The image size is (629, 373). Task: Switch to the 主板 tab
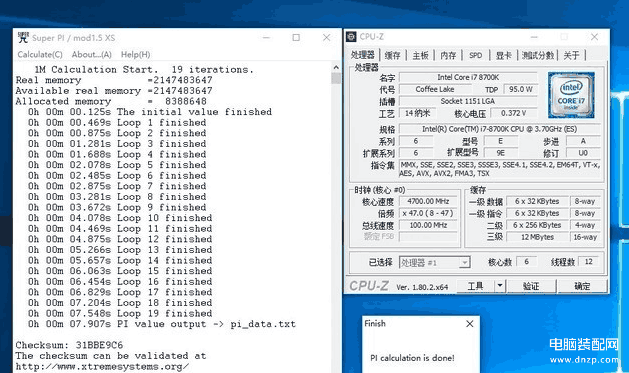click(420, 55)
